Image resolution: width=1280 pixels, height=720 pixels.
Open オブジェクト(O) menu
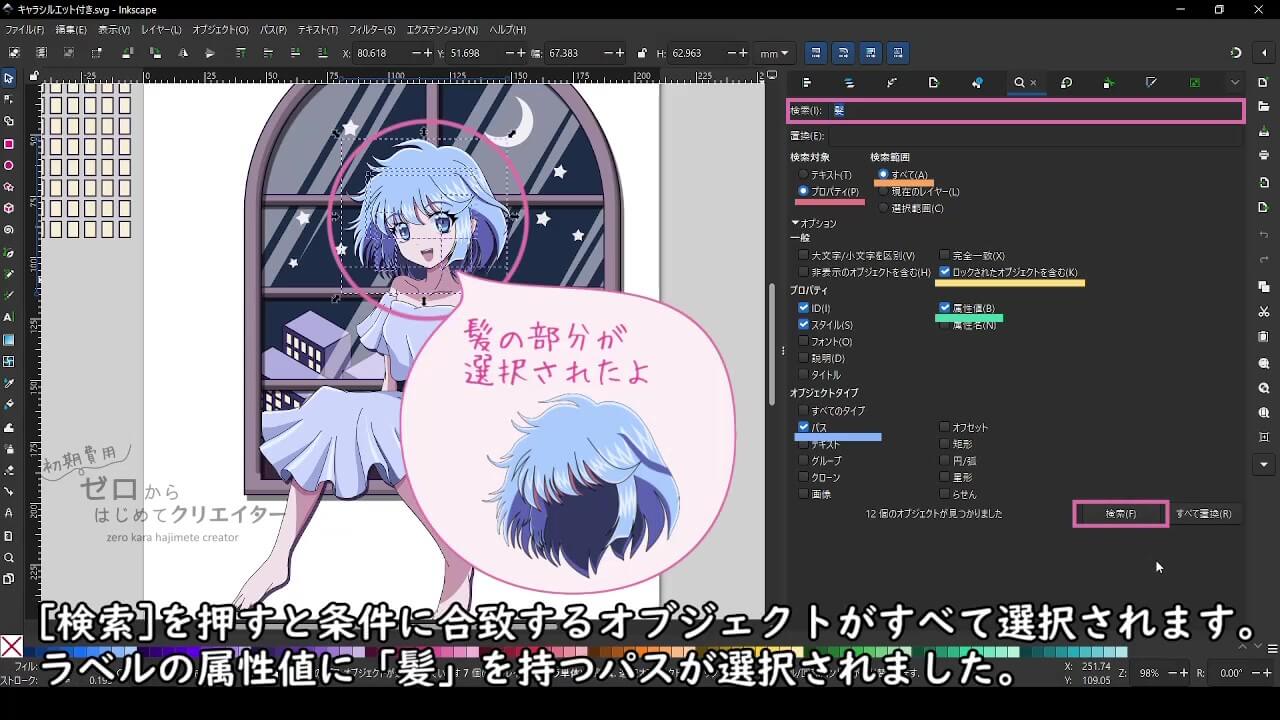[x=220, y=30]
